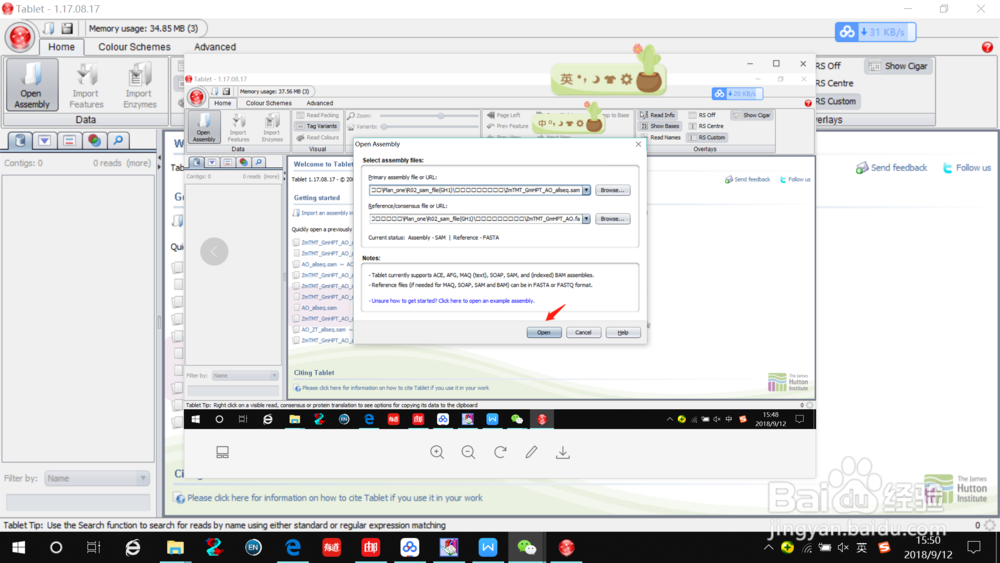Expand hidden tray icons chevron on outer taskbar
Image resolution: width=1000 pixels, height=563 pixels.
click(768, 547)
